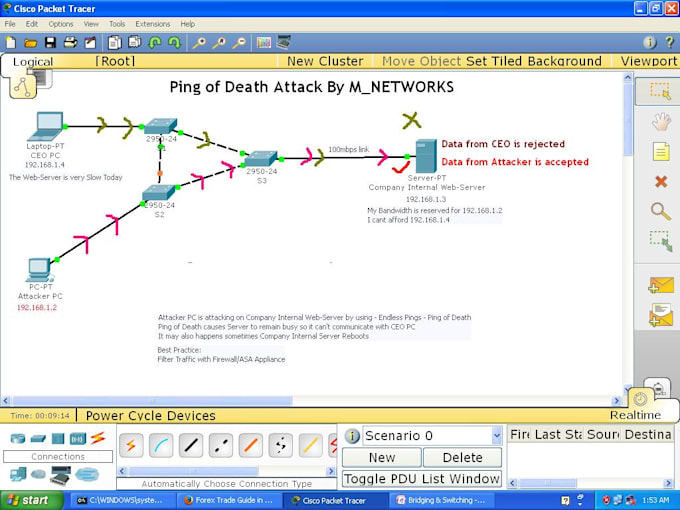Select the Switches device category
Screen dimensions: 680x510
click(38, 438)
